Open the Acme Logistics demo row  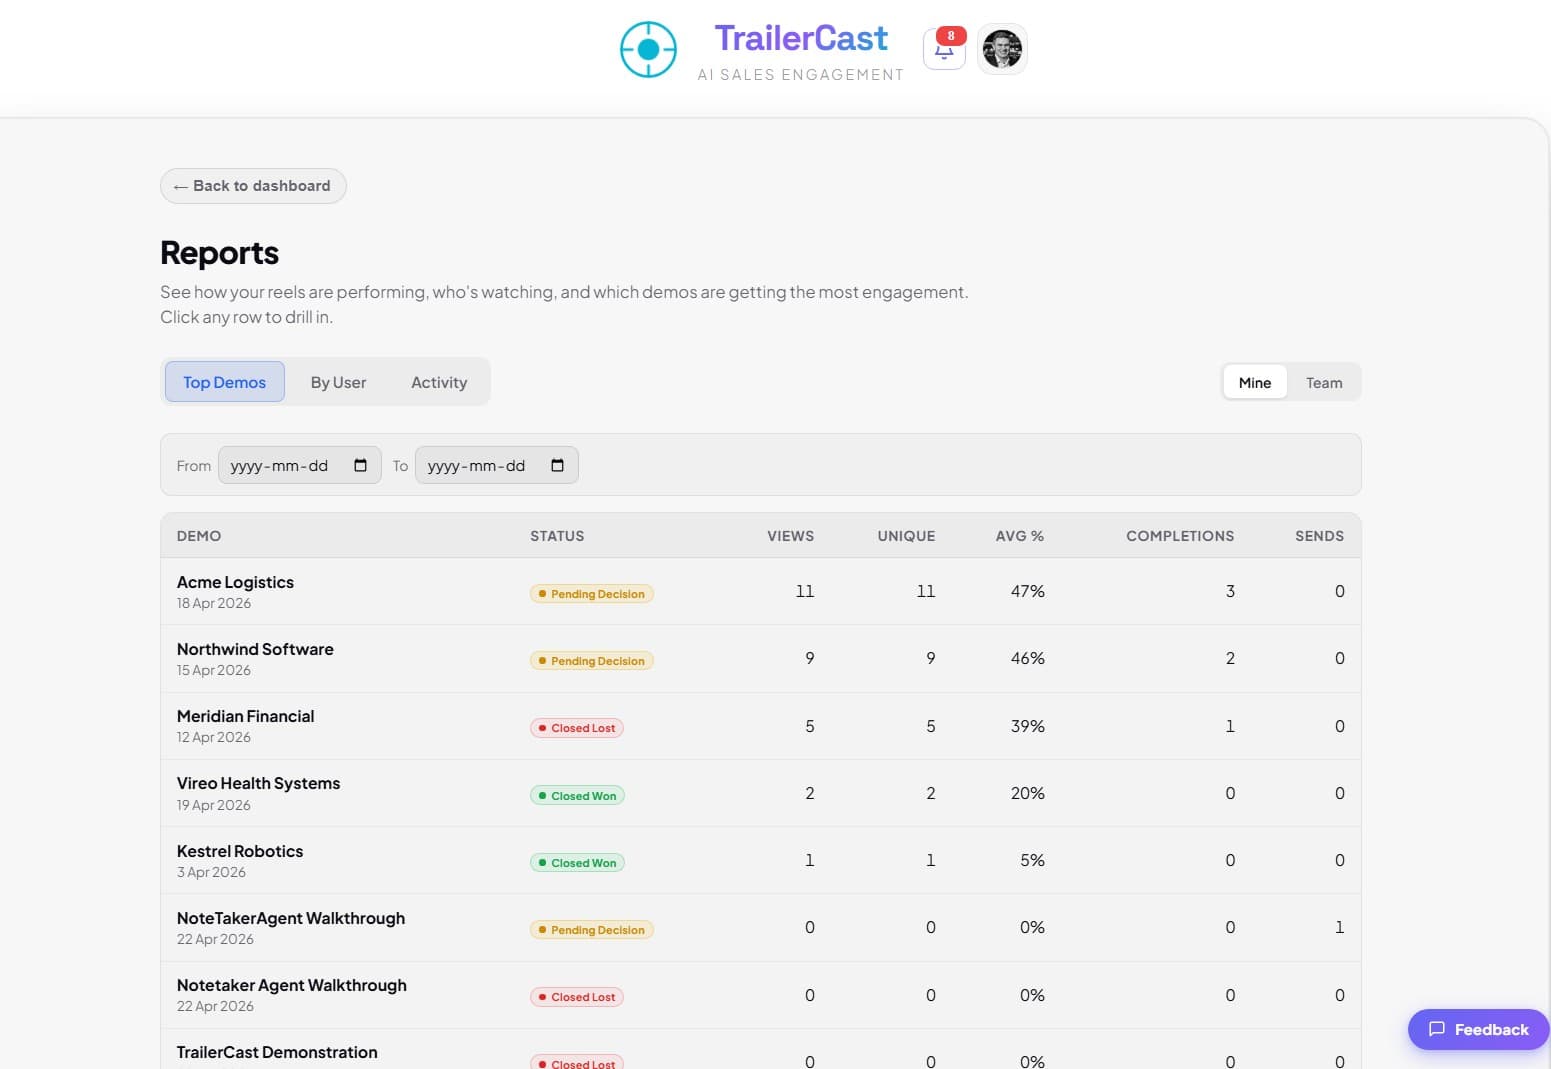(x=761, y=591)
